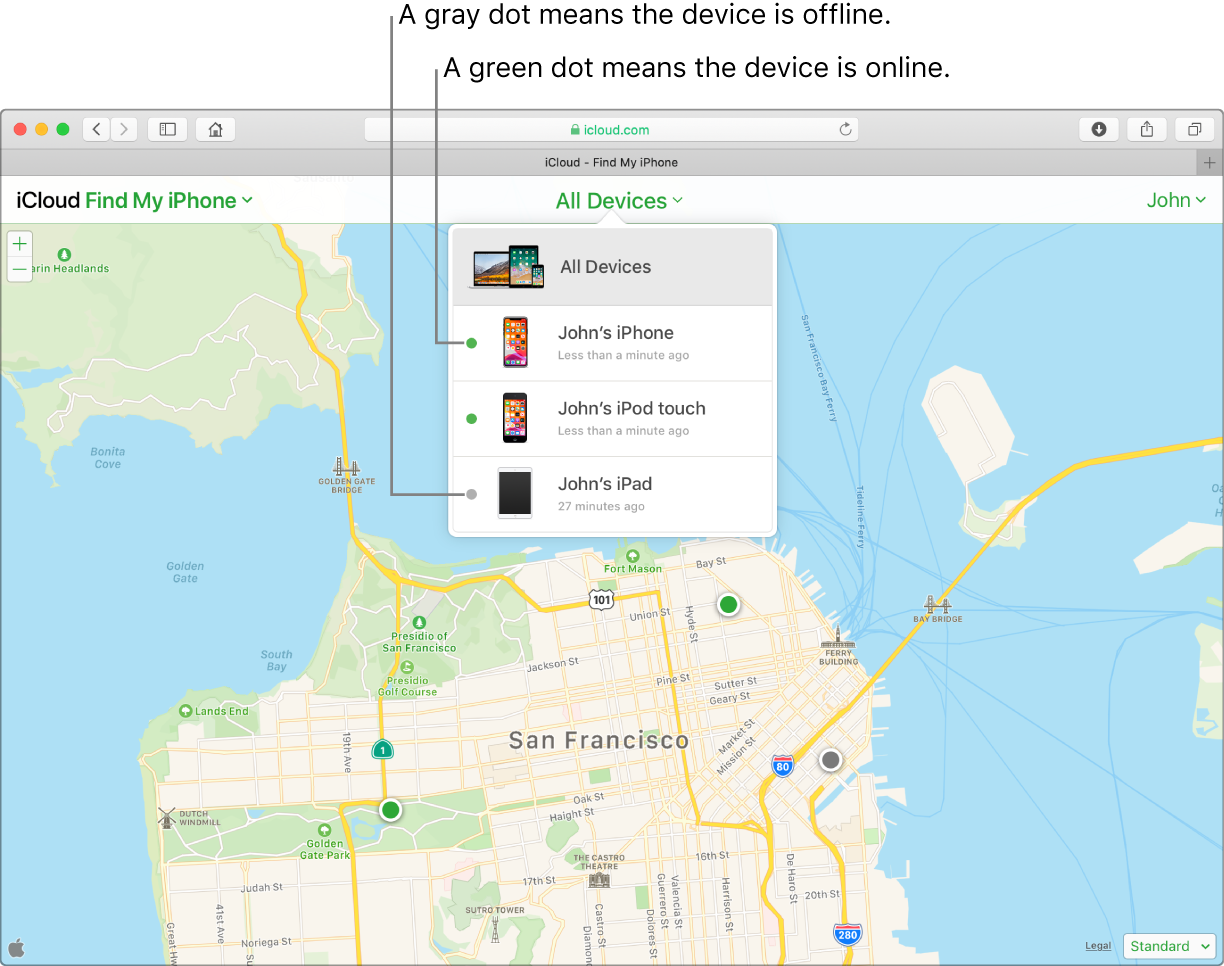Click the Castro Theatre landmark icon

click(x=599, y=878)
